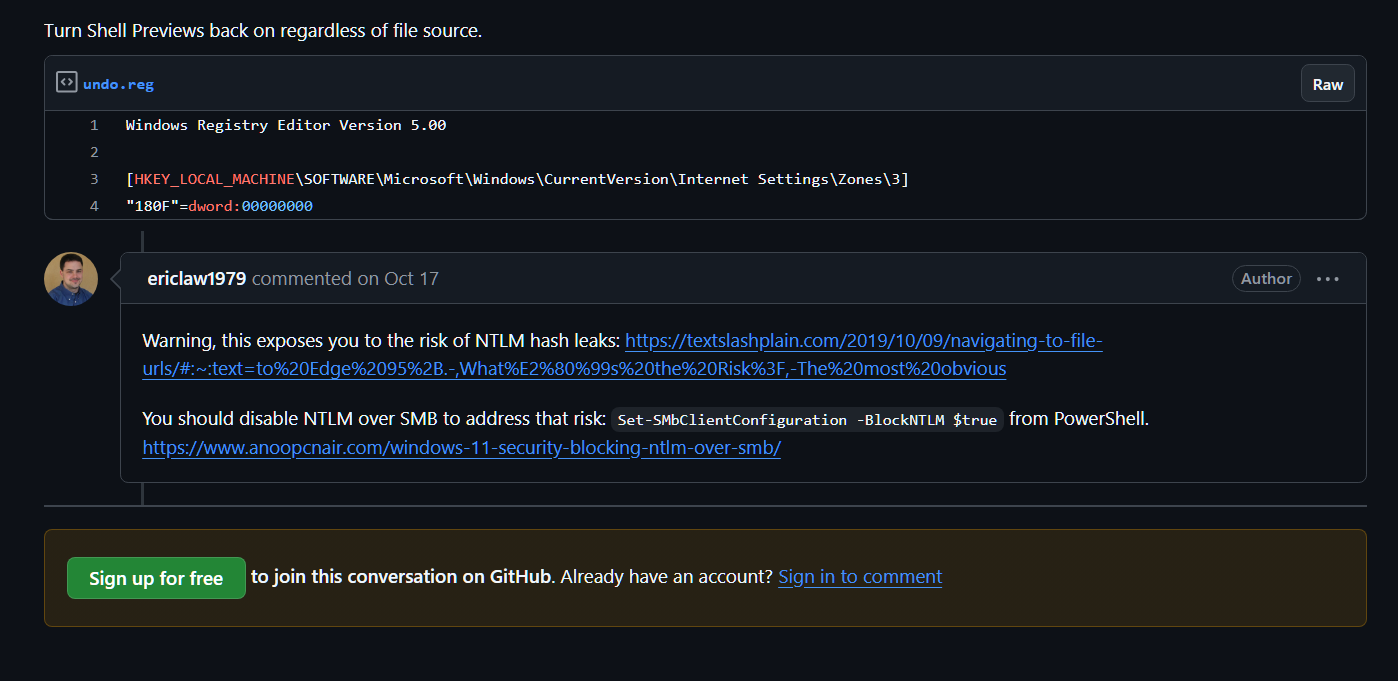Select line number 4 in the code

click(94, 206)
